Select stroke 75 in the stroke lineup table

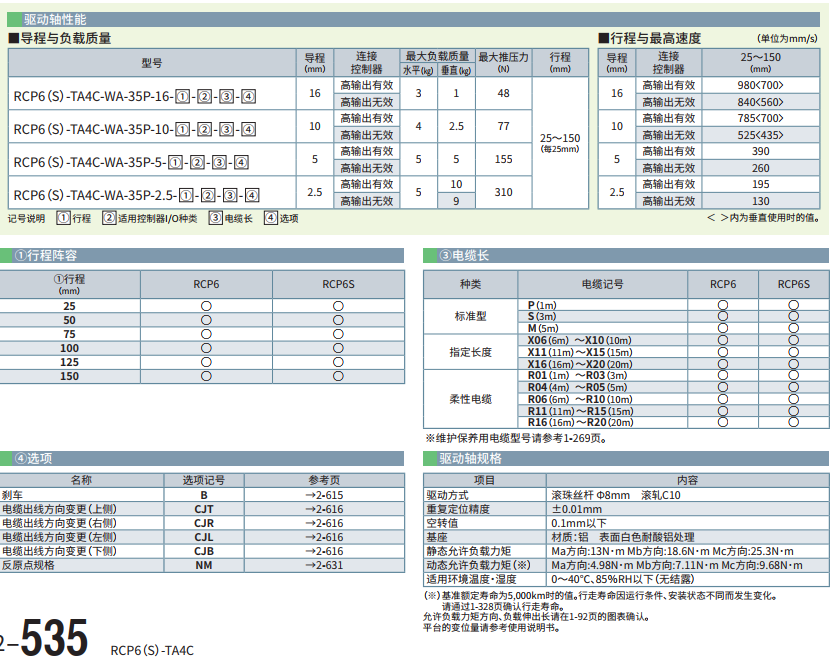click(69, 334)
